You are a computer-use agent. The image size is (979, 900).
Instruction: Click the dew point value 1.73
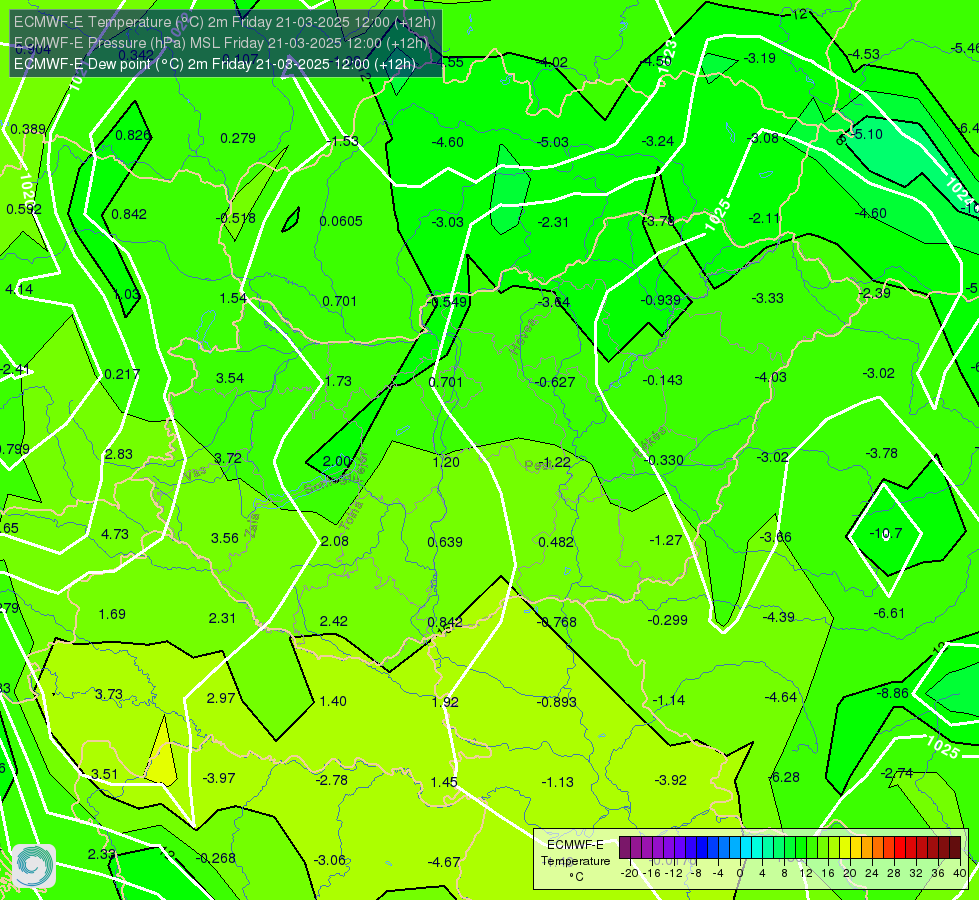tap(338, 381)
